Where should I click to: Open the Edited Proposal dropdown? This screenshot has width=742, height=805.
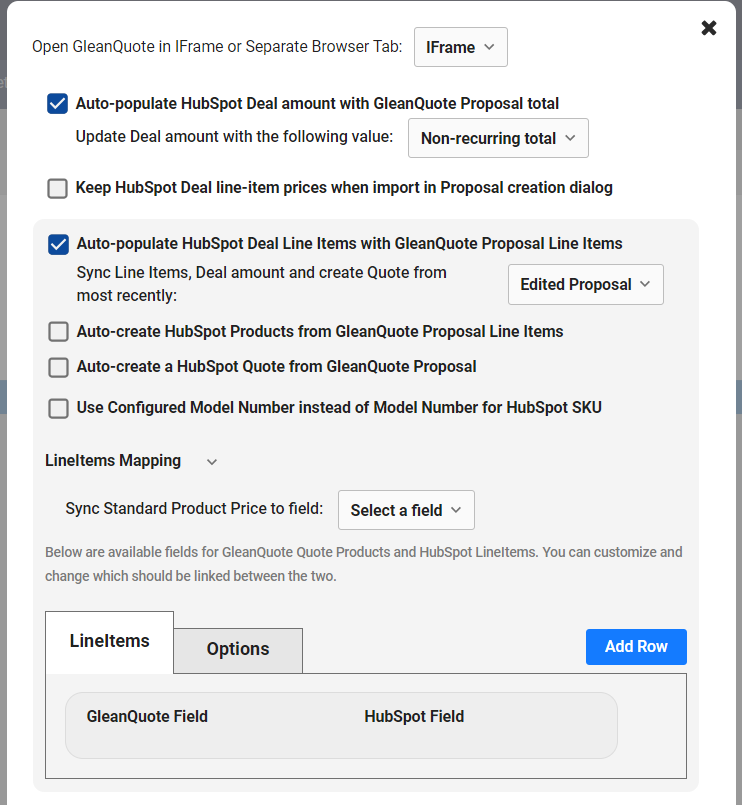coord(586,284)
